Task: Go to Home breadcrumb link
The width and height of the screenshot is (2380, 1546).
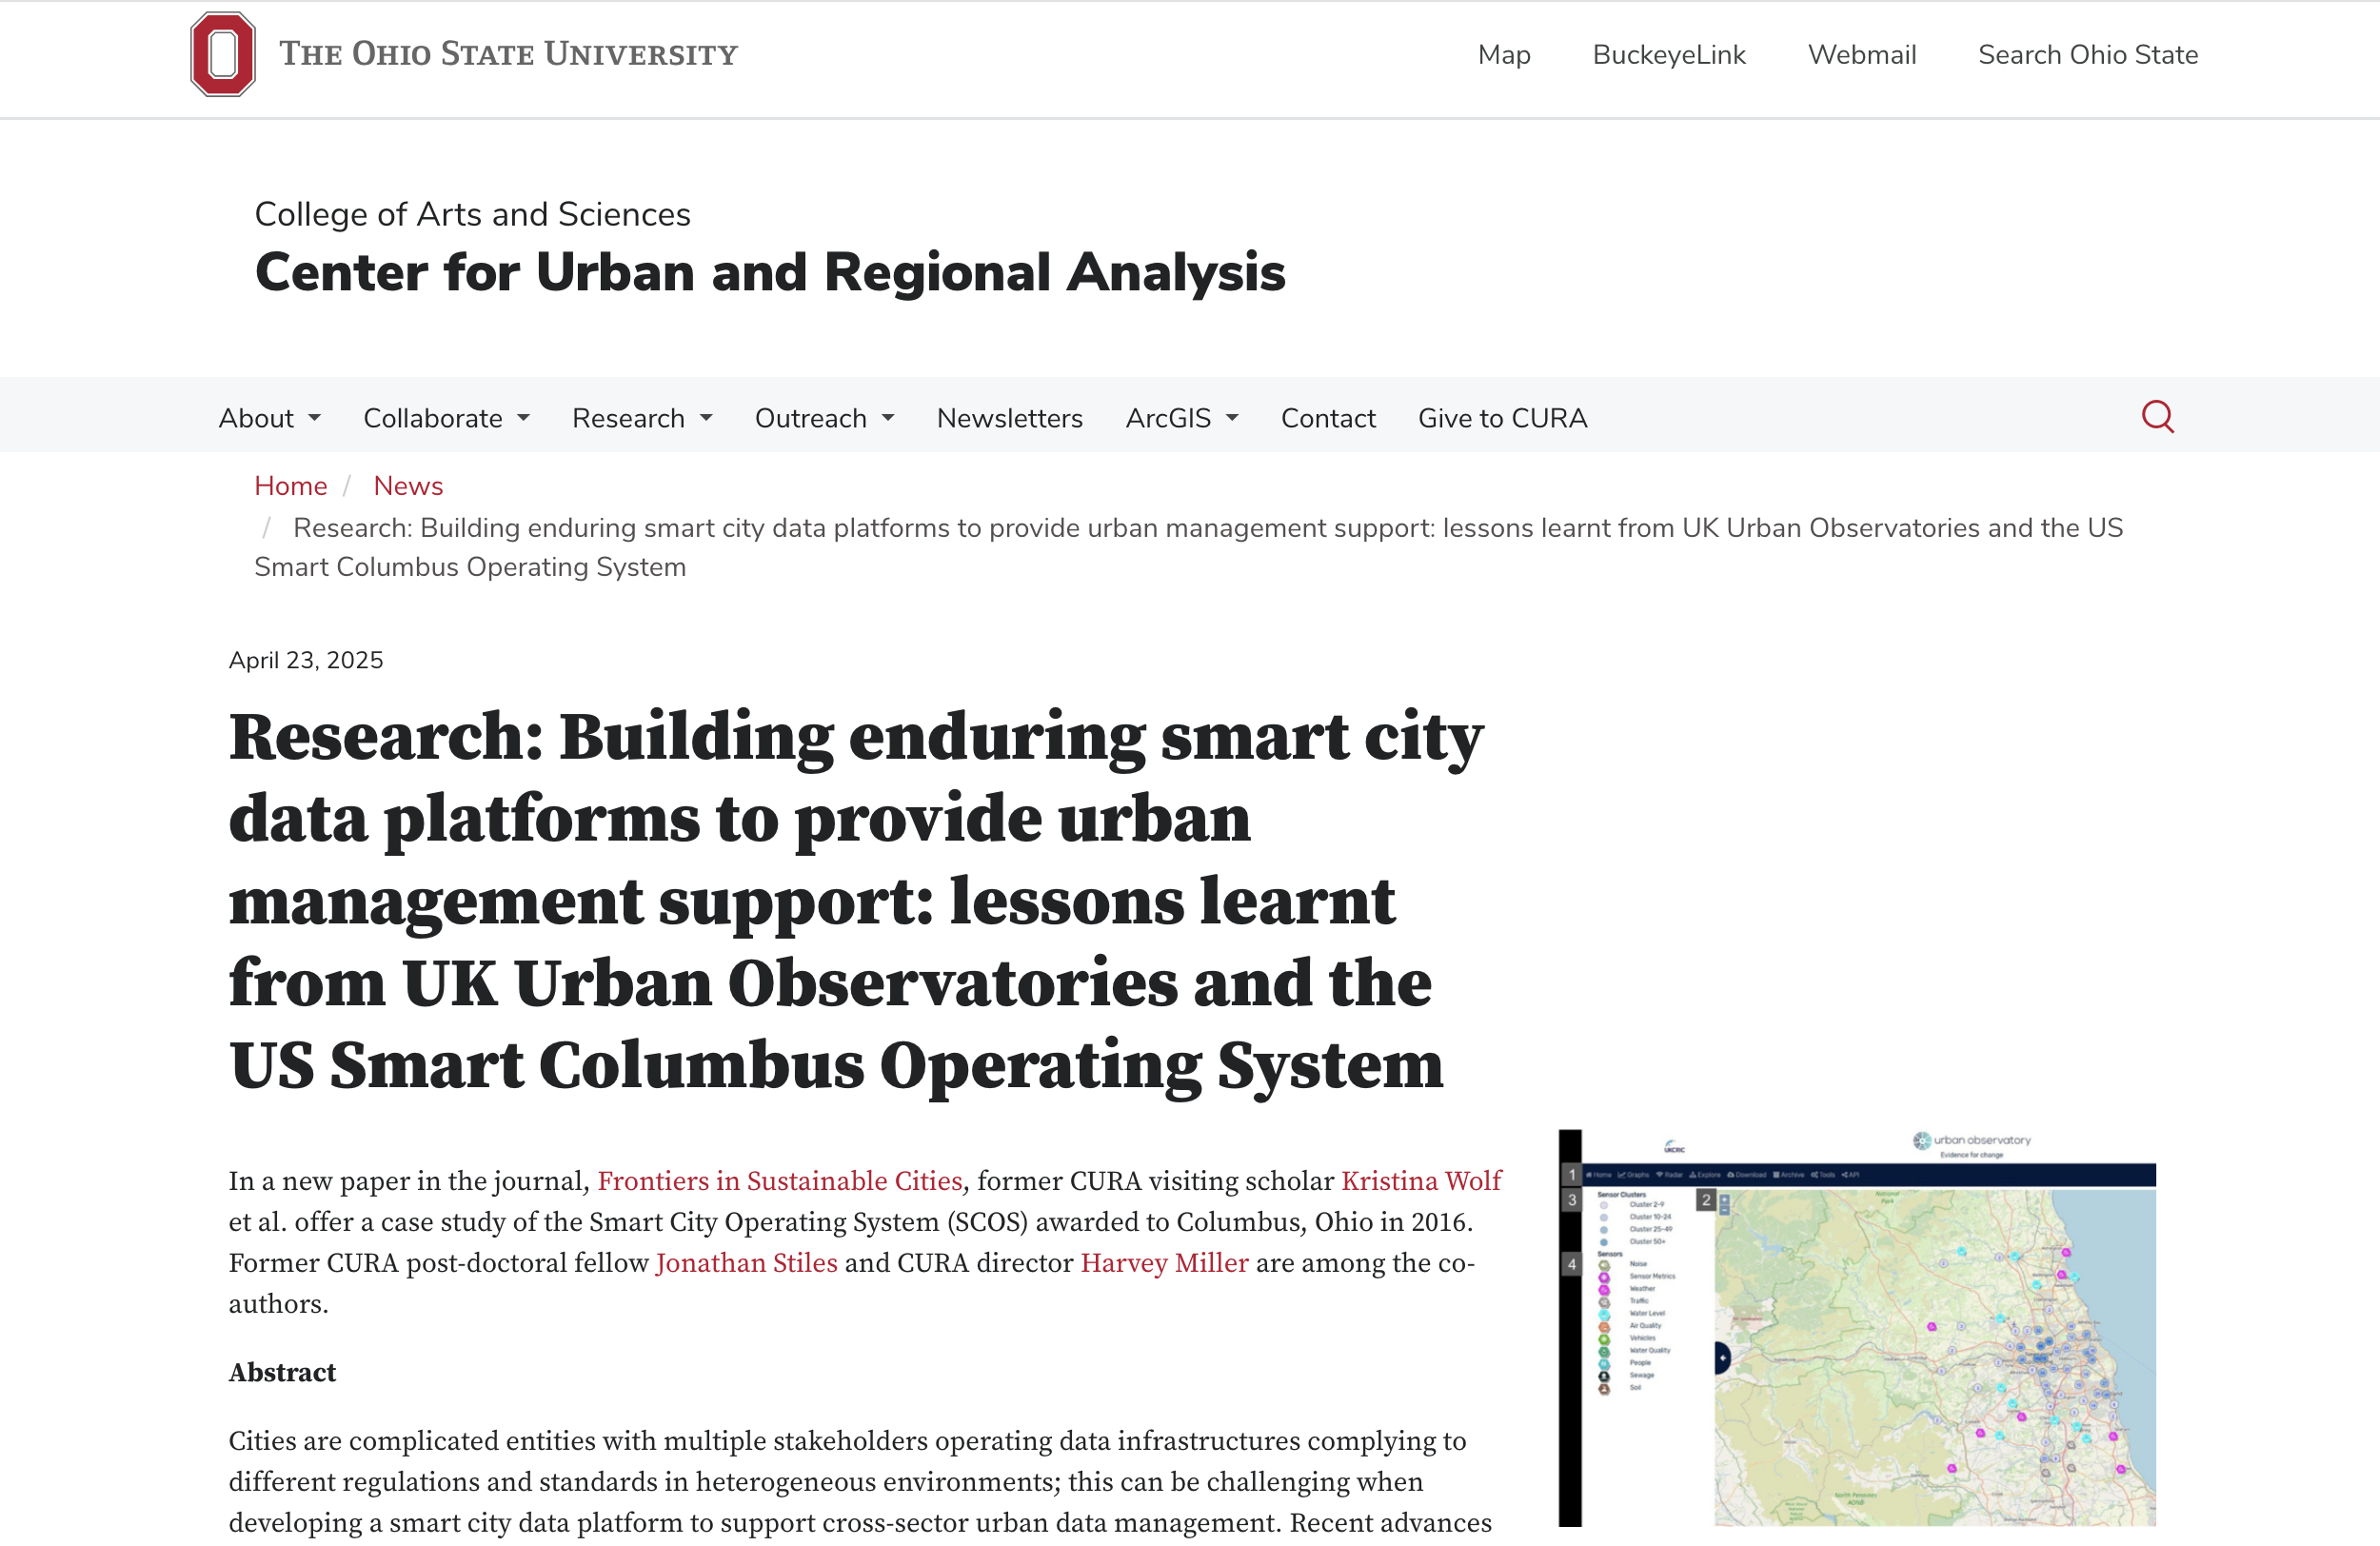Action: (290, 486)
